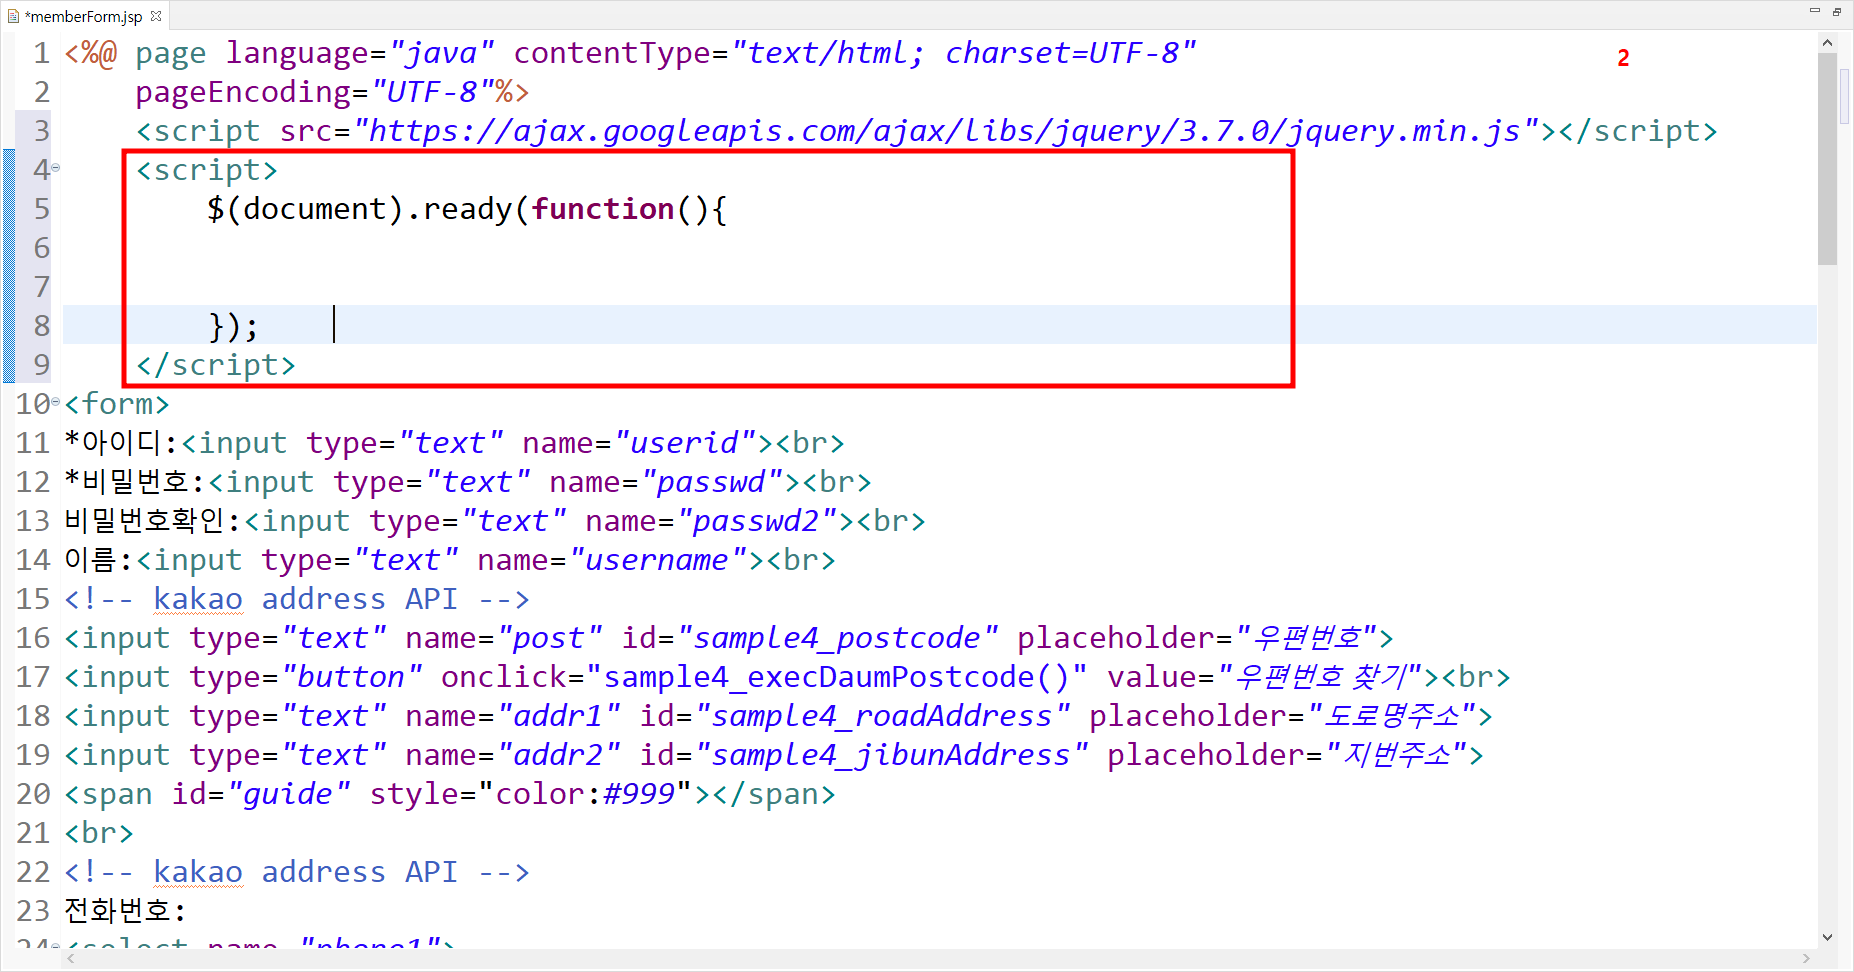Click "sample4_execDaumPostcode()" onclick value
Screen dimensions: 1854x972
click(837, 677)
